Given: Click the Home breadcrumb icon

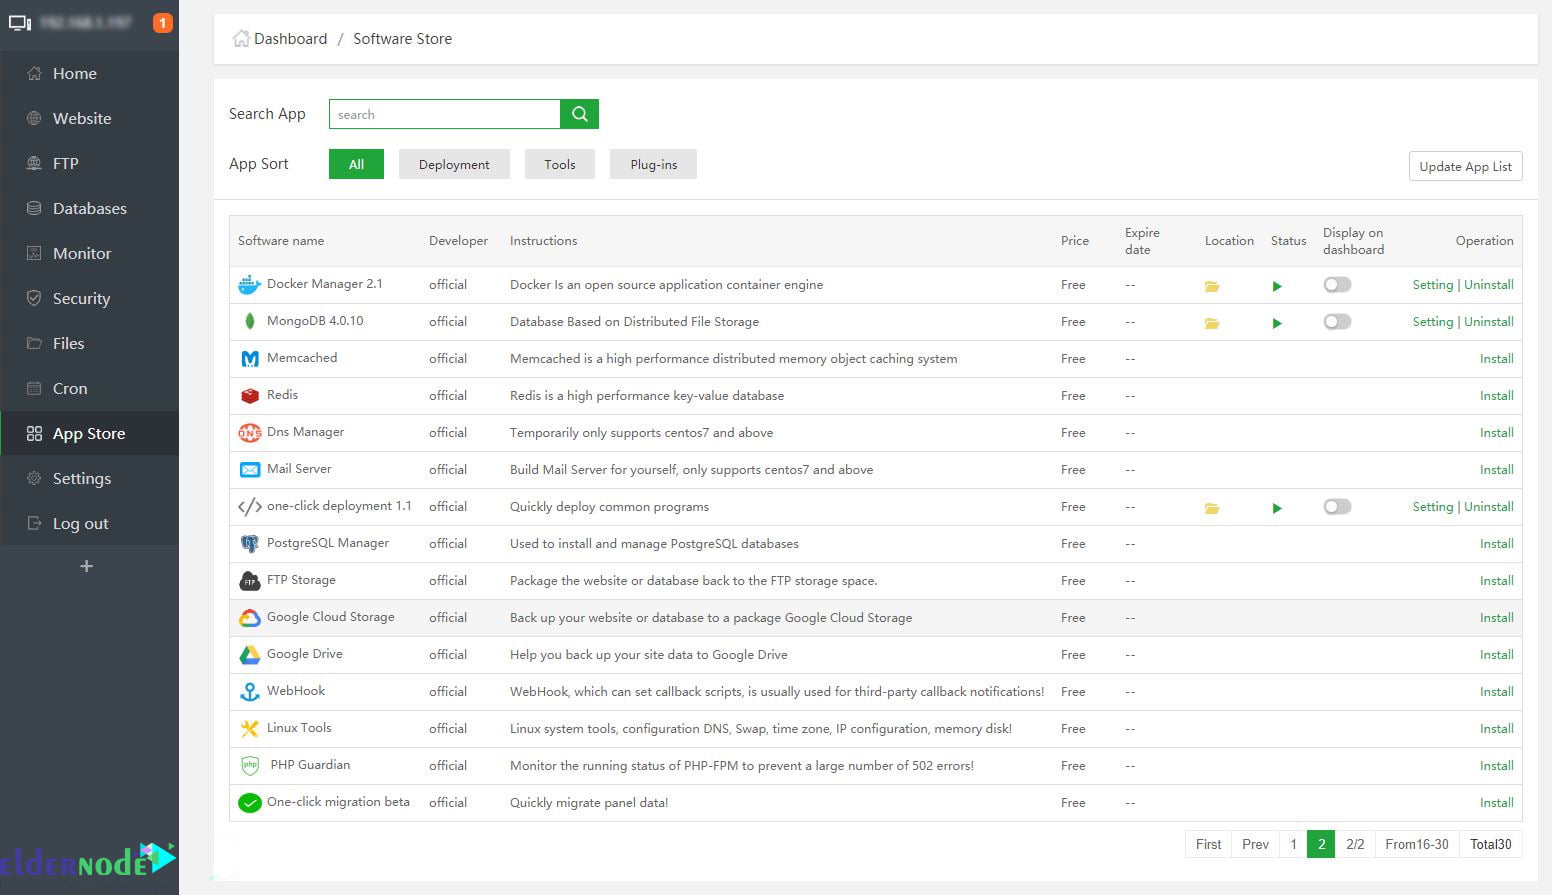Looking at the screenshot, I should (x=240, y=37).
